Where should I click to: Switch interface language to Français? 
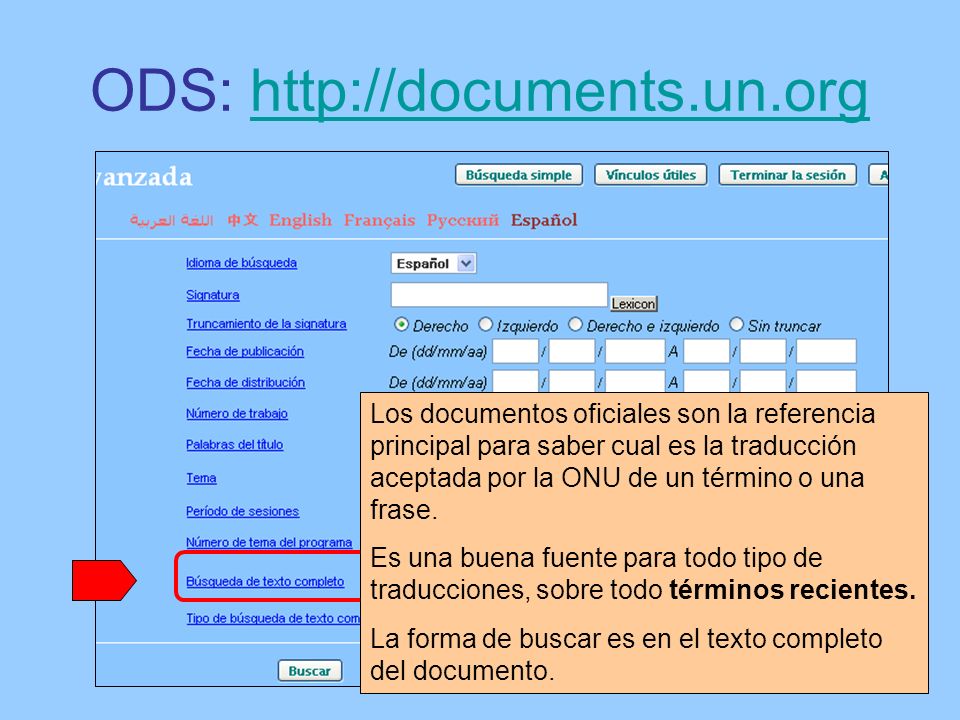[x=380, y=220]
